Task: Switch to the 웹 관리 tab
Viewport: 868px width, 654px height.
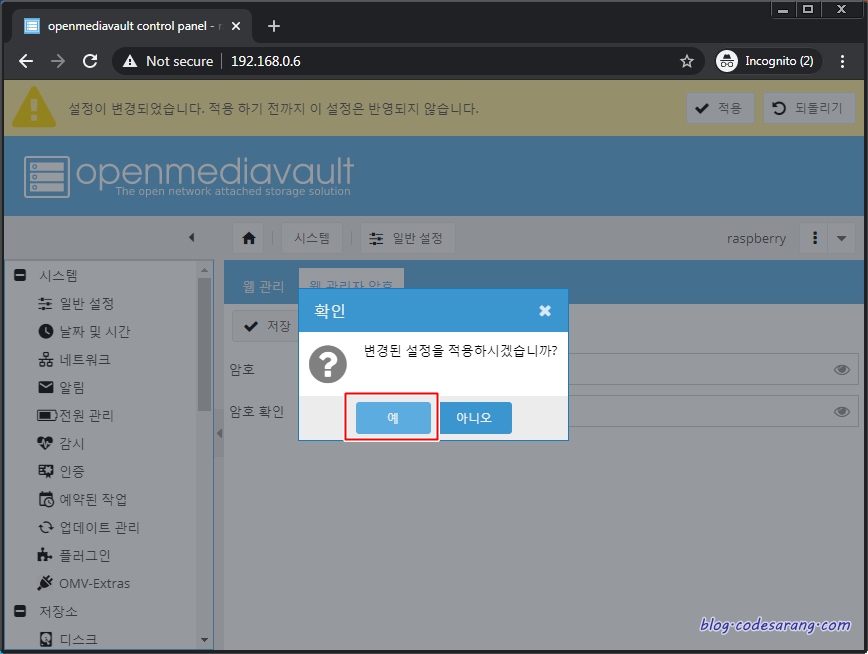Action: coord(263,286)
